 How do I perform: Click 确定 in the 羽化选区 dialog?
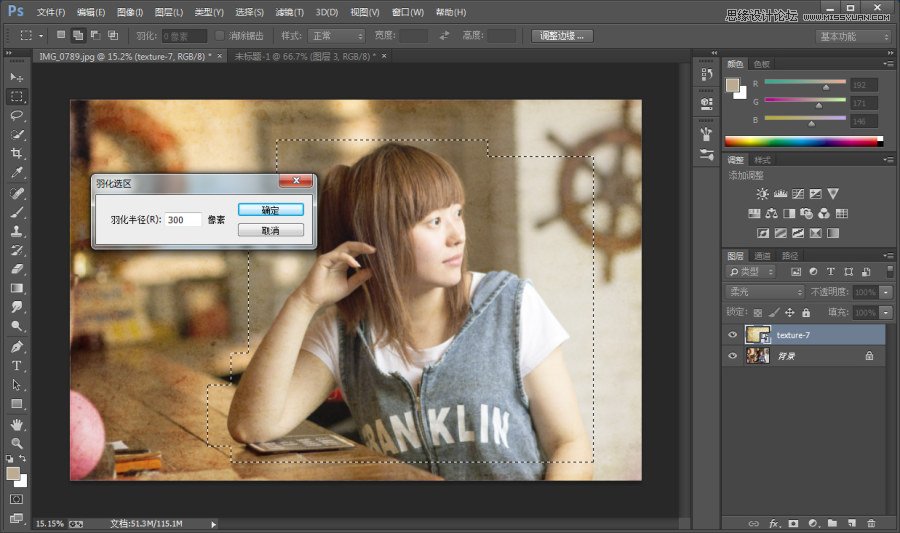click(270, 210)
